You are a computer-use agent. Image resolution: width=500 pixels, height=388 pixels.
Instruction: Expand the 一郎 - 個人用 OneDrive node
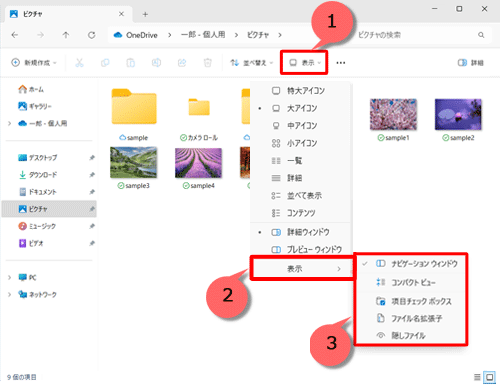coord(9,124)
